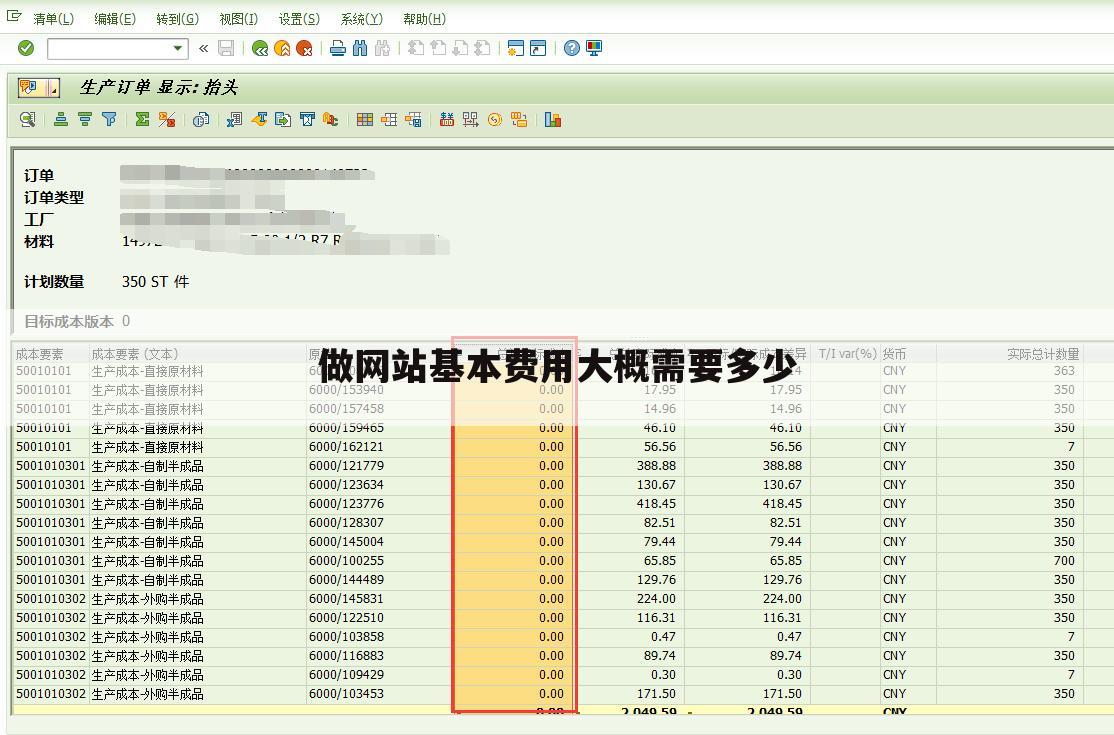Set a filter on the cost elements
The image size is (1114, 735).
point(108,120)
